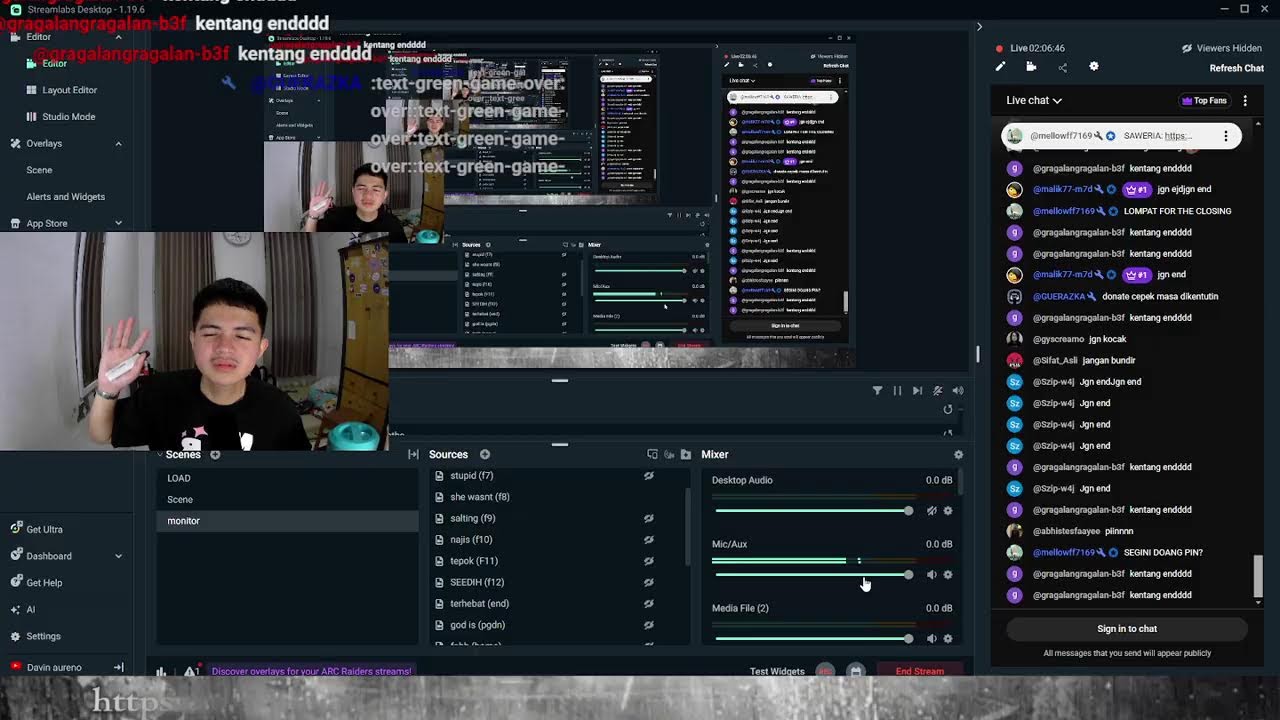Screen dimensions: 1280x720
Task: Open the Scene overlays sidebar item
Action: pyautogui.click(x=39, y=170)
